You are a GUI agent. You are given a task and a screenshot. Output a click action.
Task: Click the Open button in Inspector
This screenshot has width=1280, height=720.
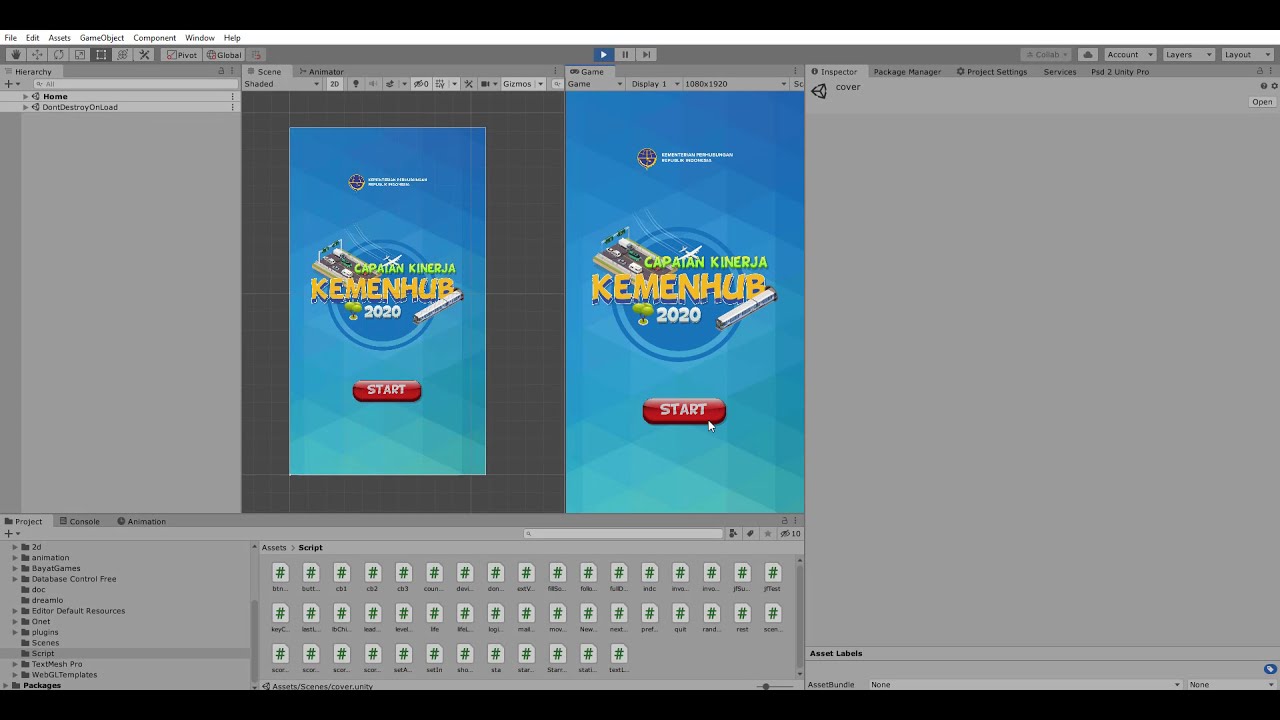1262,102
